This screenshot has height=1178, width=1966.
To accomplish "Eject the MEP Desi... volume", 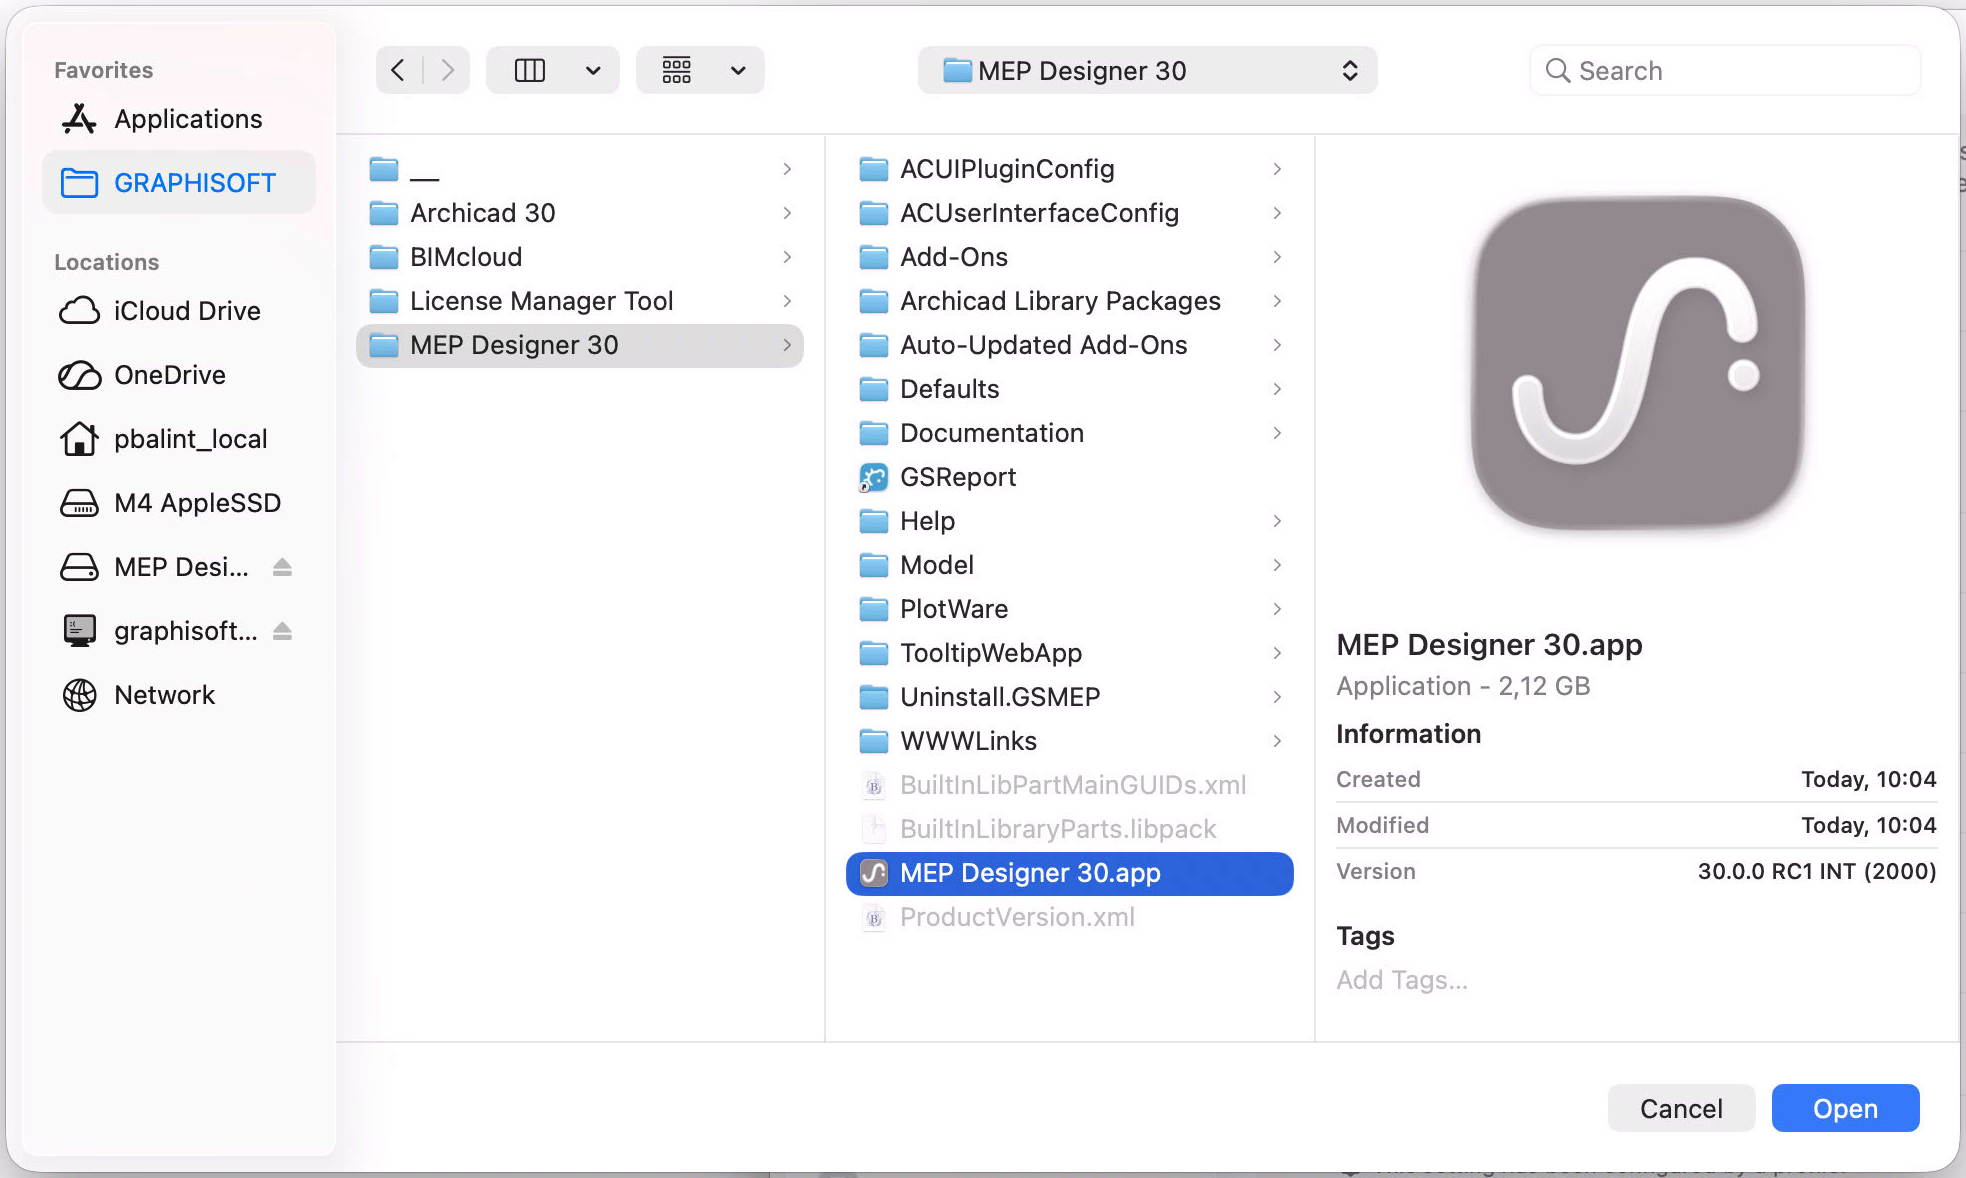I will (283, 567).
